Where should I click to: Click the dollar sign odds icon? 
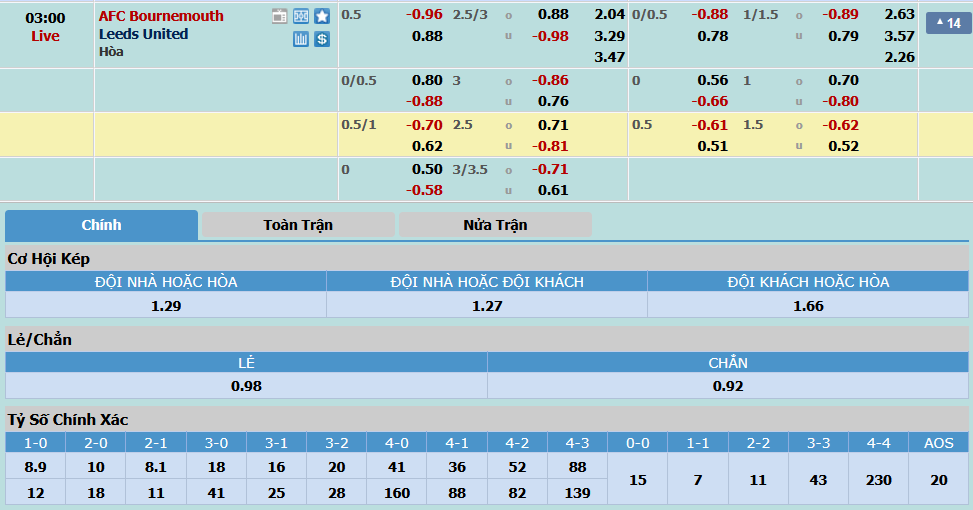[321, 39]
